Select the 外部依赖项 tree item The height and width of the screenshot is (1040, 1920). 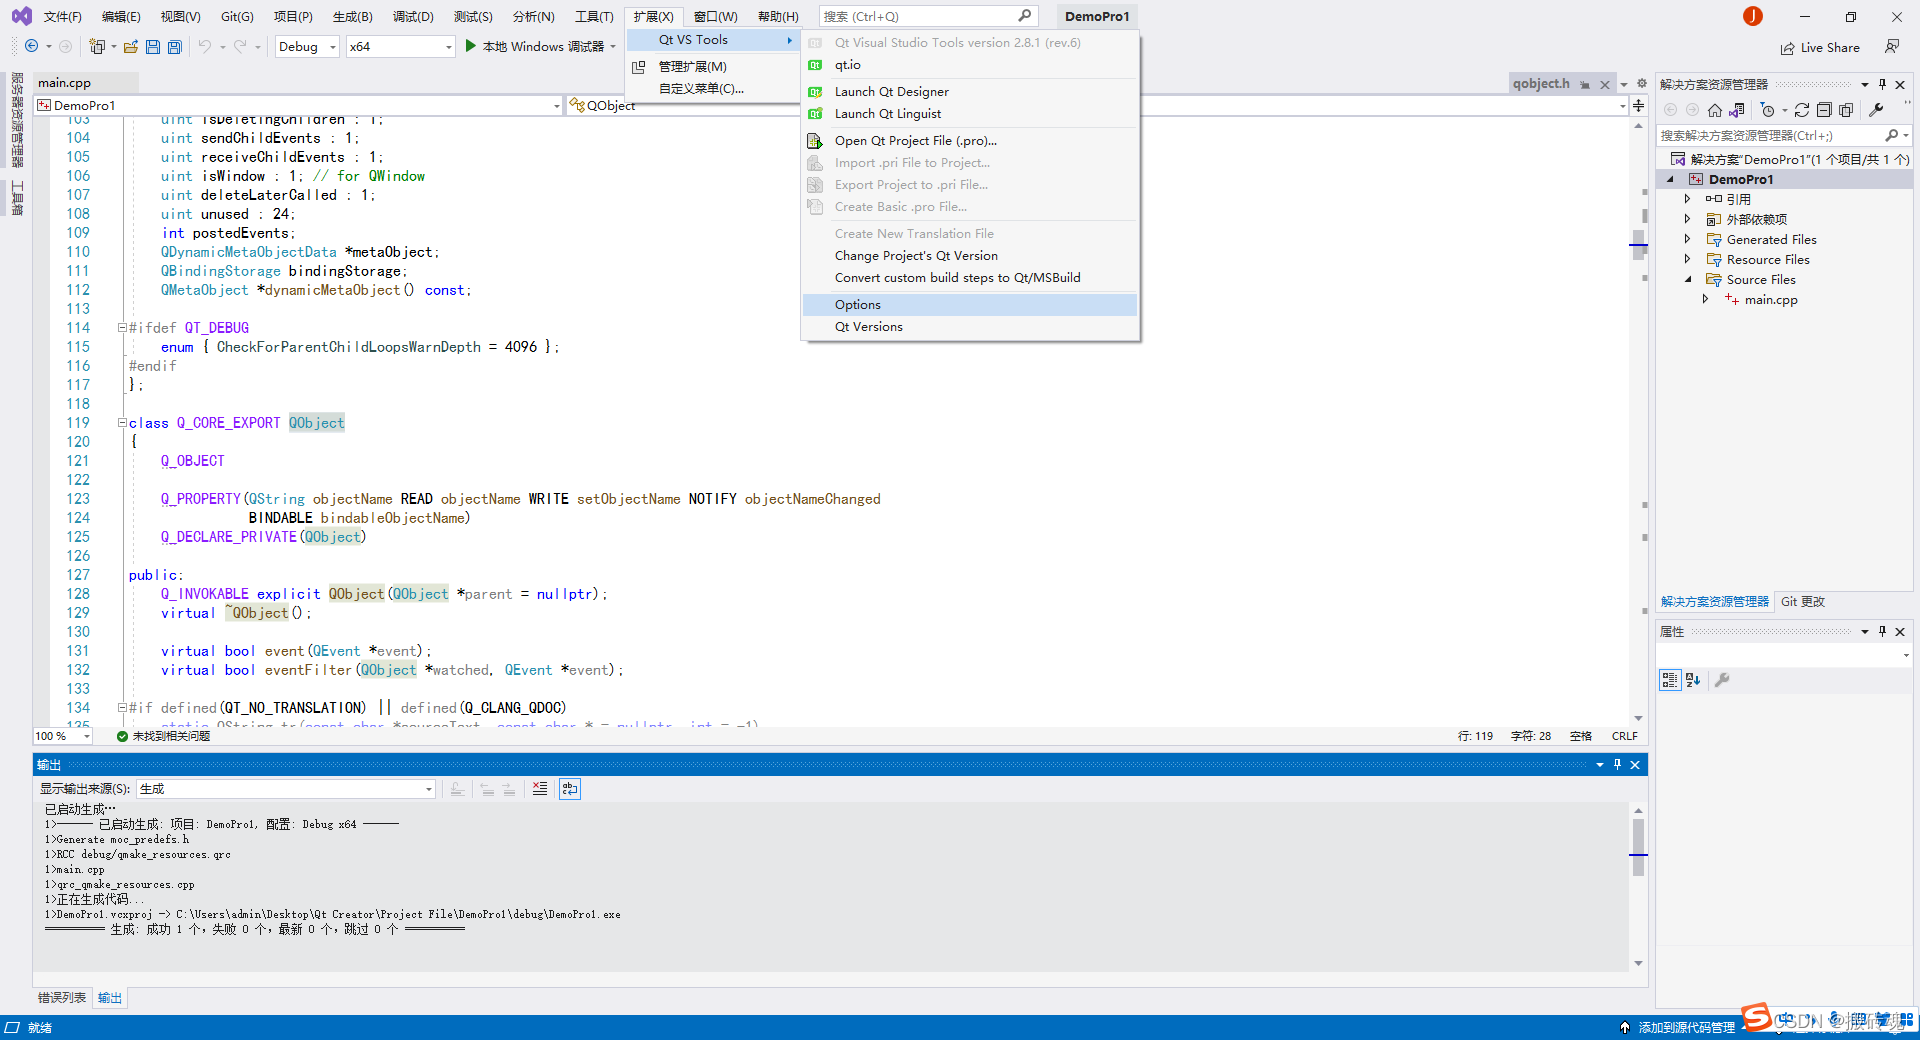1756,219
